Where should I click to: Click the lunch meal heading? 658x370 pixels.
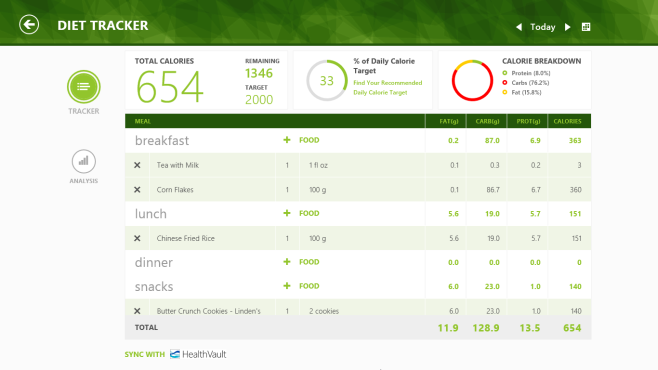click(151, 214)
